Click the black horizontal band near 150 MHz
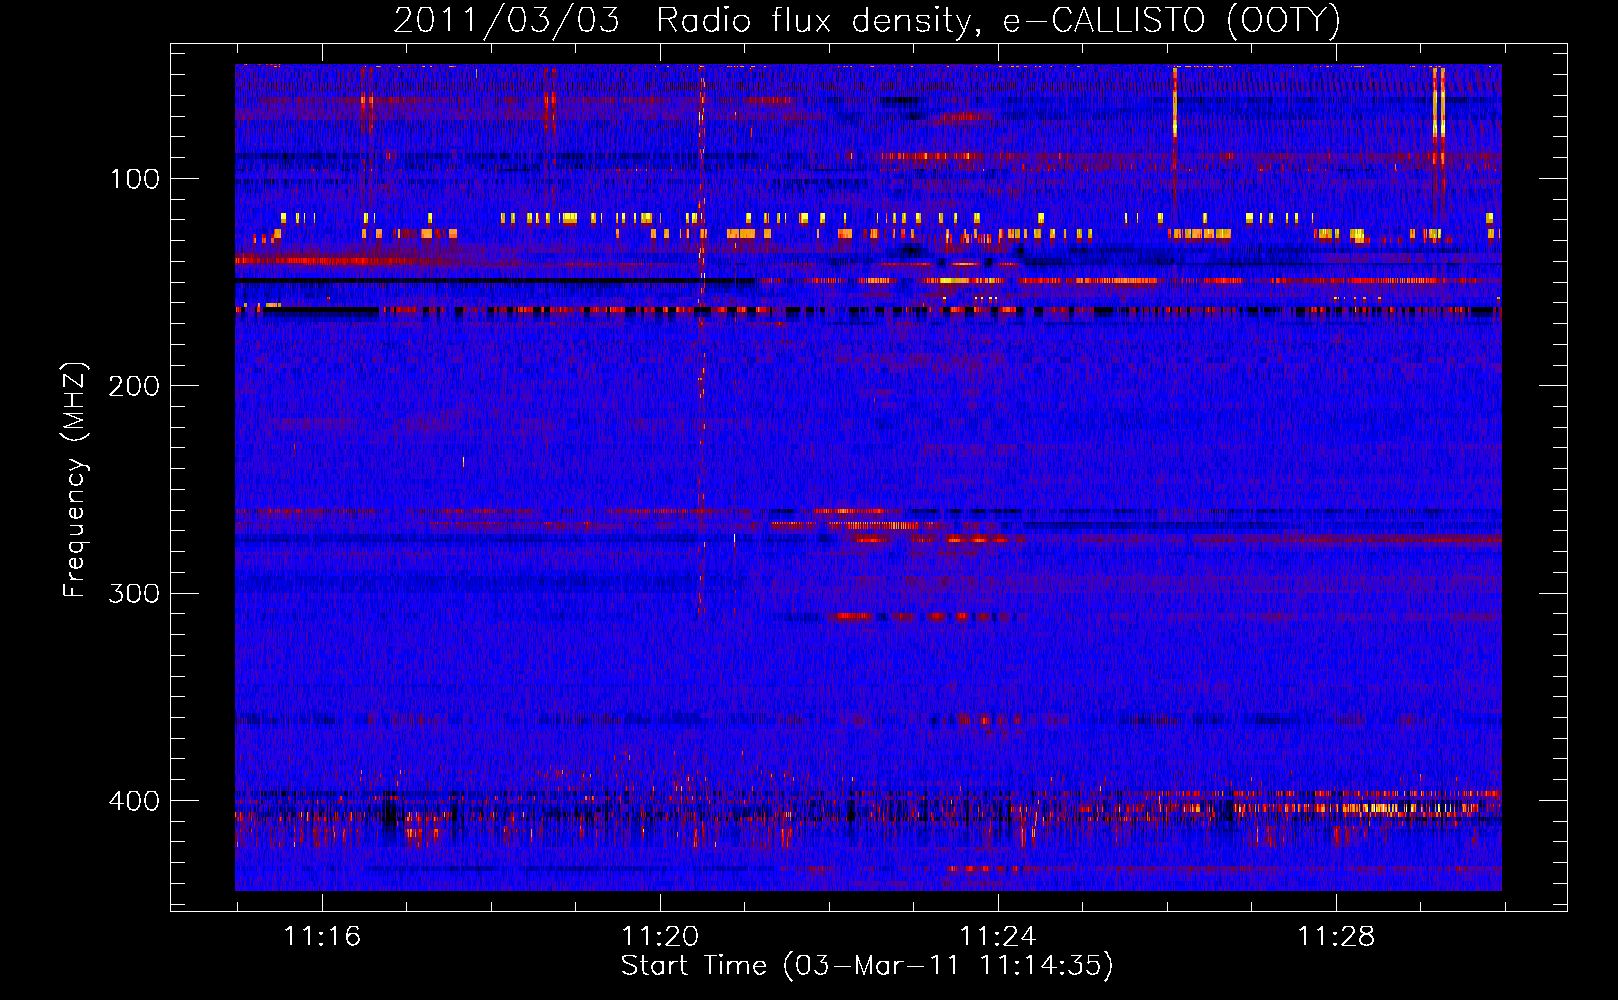The image size is (1618, 1000). tap(495, 281)
